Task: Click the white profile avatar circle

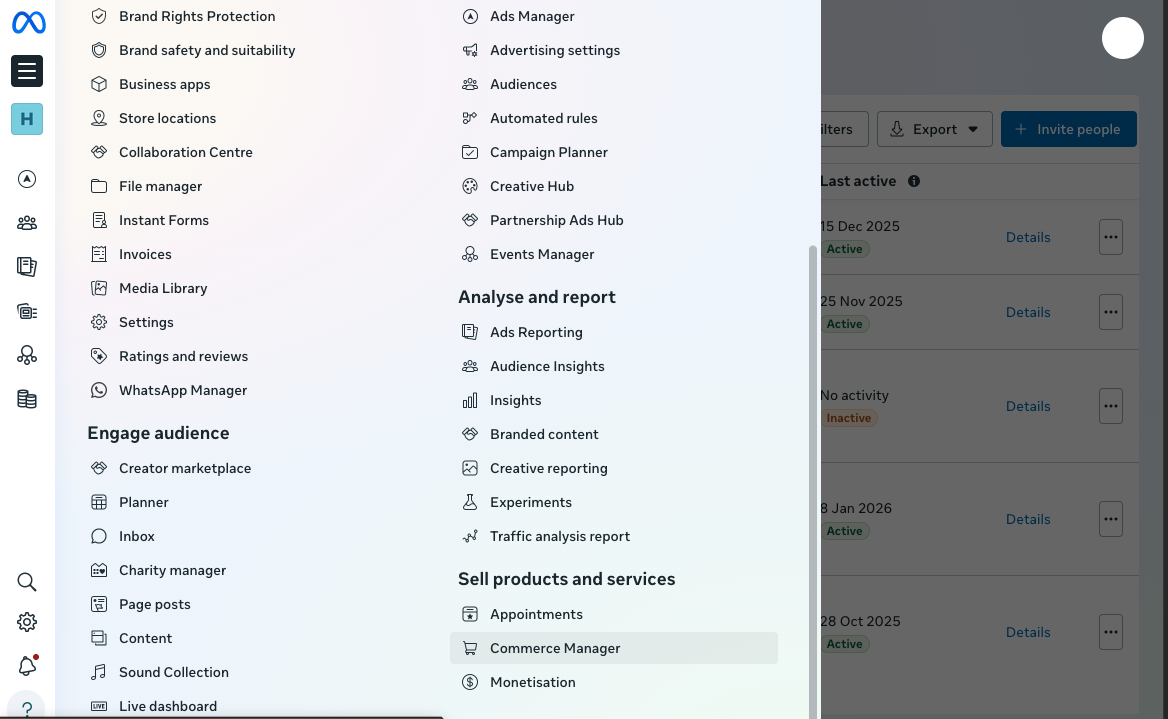Action: click(1122, 38)
